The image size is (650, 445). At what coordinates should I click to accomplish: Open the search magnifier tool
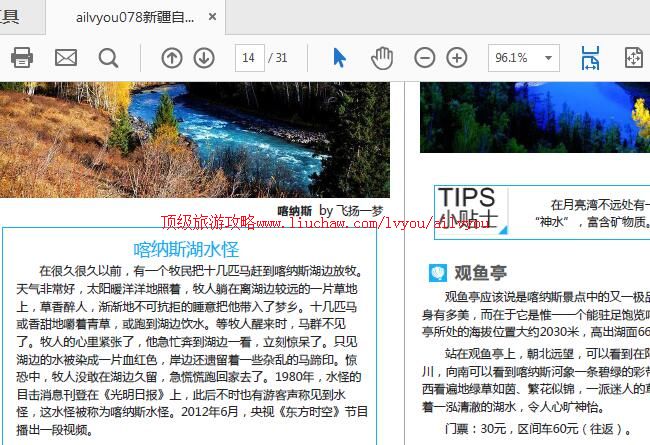(108, 58)
